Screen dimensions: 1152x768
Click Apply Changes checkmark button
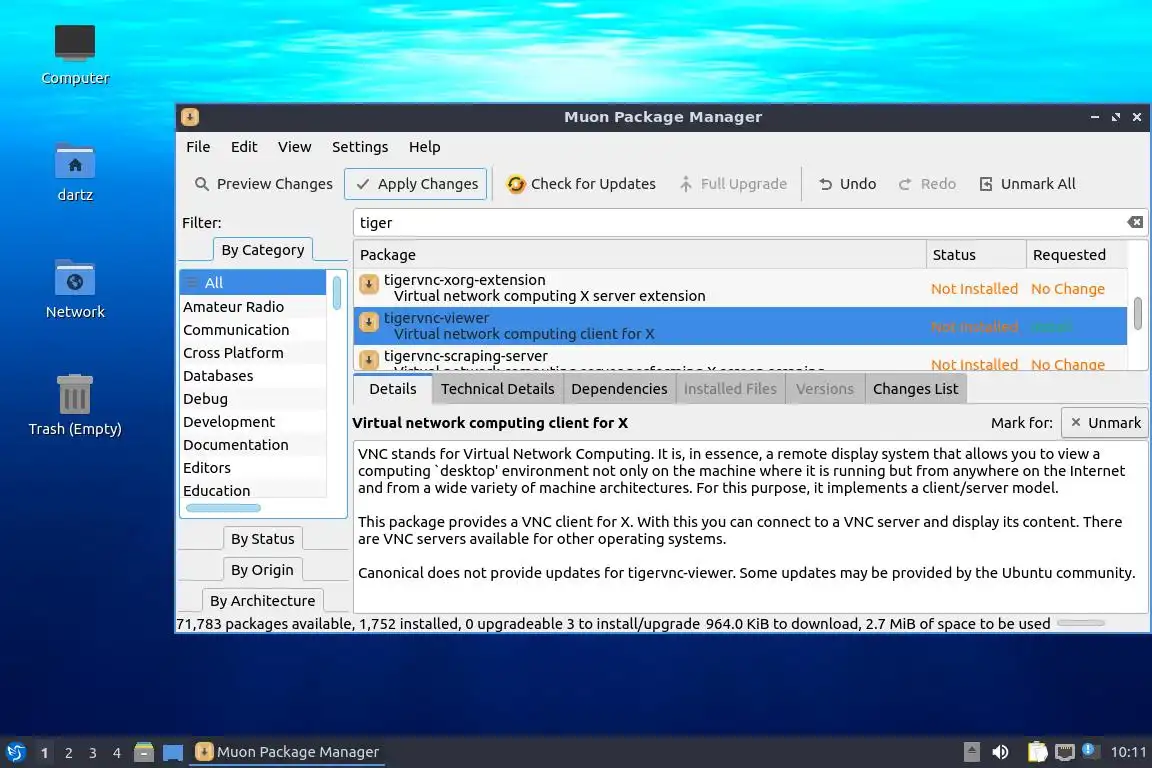(x=416, y=184)
